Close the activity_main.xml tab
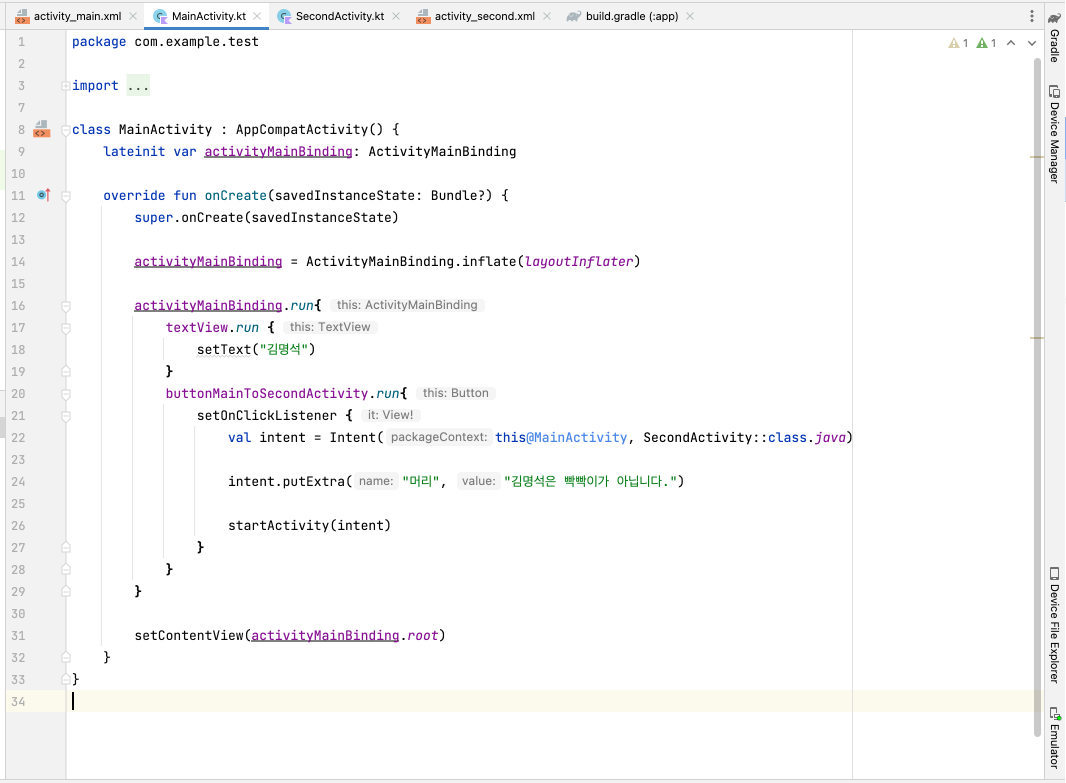This screenshot has width=1066, height=783. (133, 16)
